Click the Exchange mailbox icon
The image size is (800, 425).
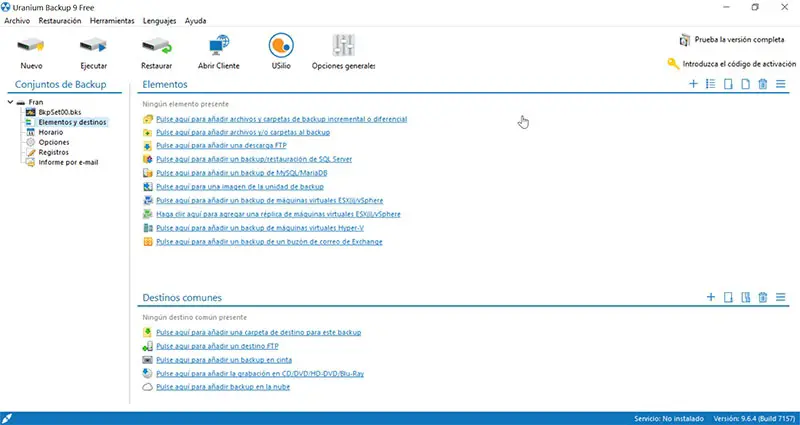(x=148, y=242)
